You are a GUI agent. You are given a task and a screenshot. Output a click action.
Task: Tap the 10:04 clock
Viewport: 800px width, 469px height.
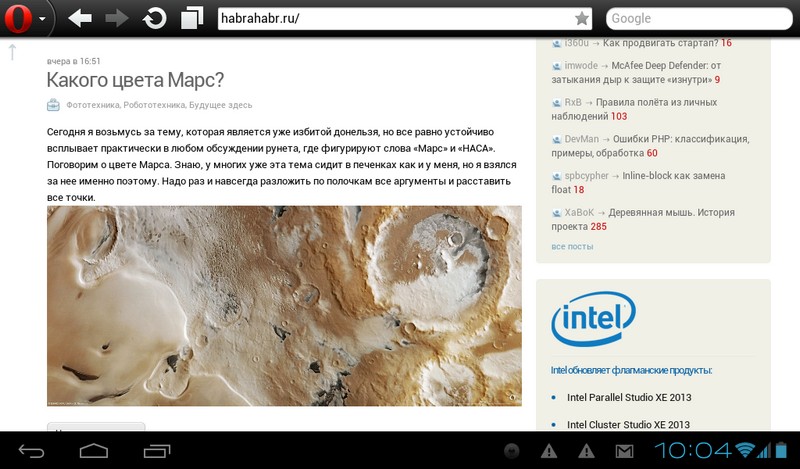693,451
